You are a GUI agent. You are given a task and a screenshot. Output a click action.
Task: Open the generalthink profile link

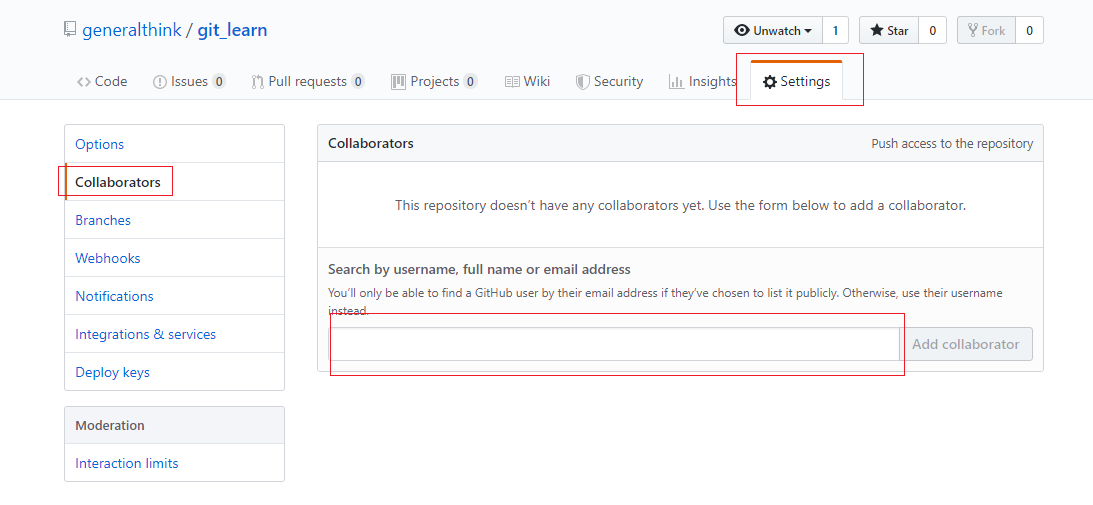point(132,30)
